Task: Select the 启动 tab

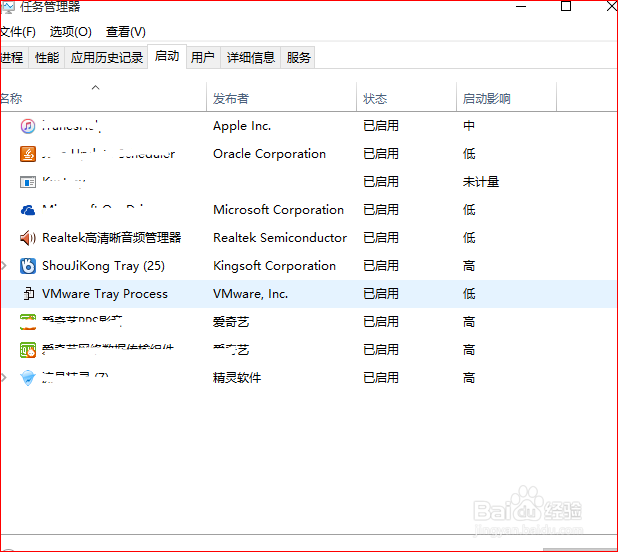Action: pos(167,56)
